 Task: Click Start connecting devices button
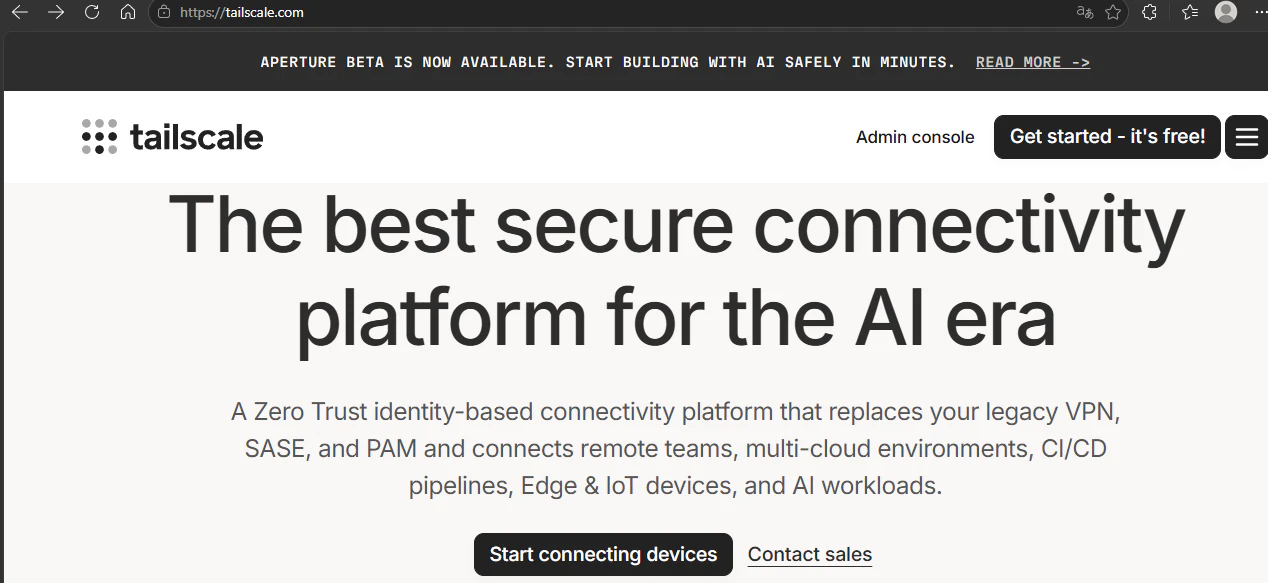pos(603,554)
